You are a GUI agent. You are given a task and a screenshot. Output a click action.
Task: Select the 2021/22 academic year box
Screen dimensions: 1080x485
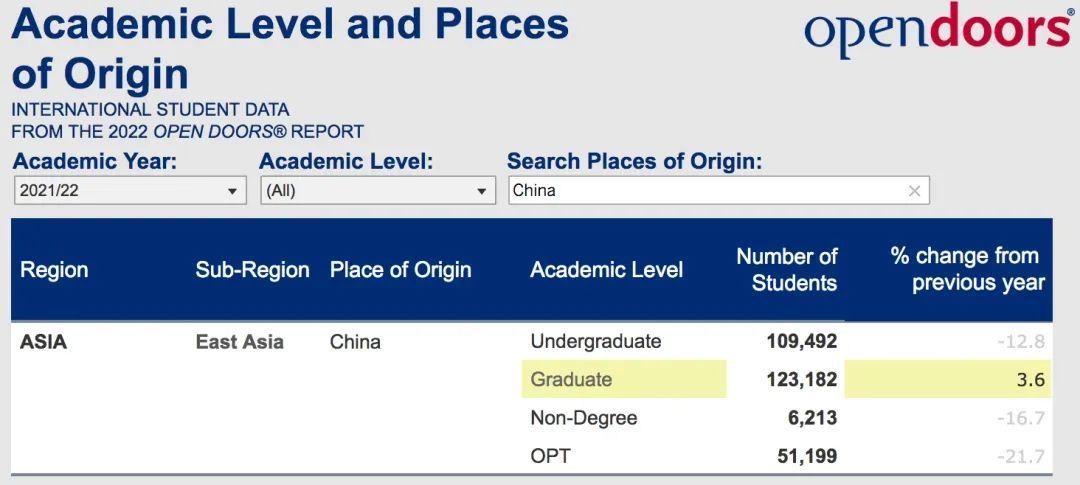click(x=130, y=191)
